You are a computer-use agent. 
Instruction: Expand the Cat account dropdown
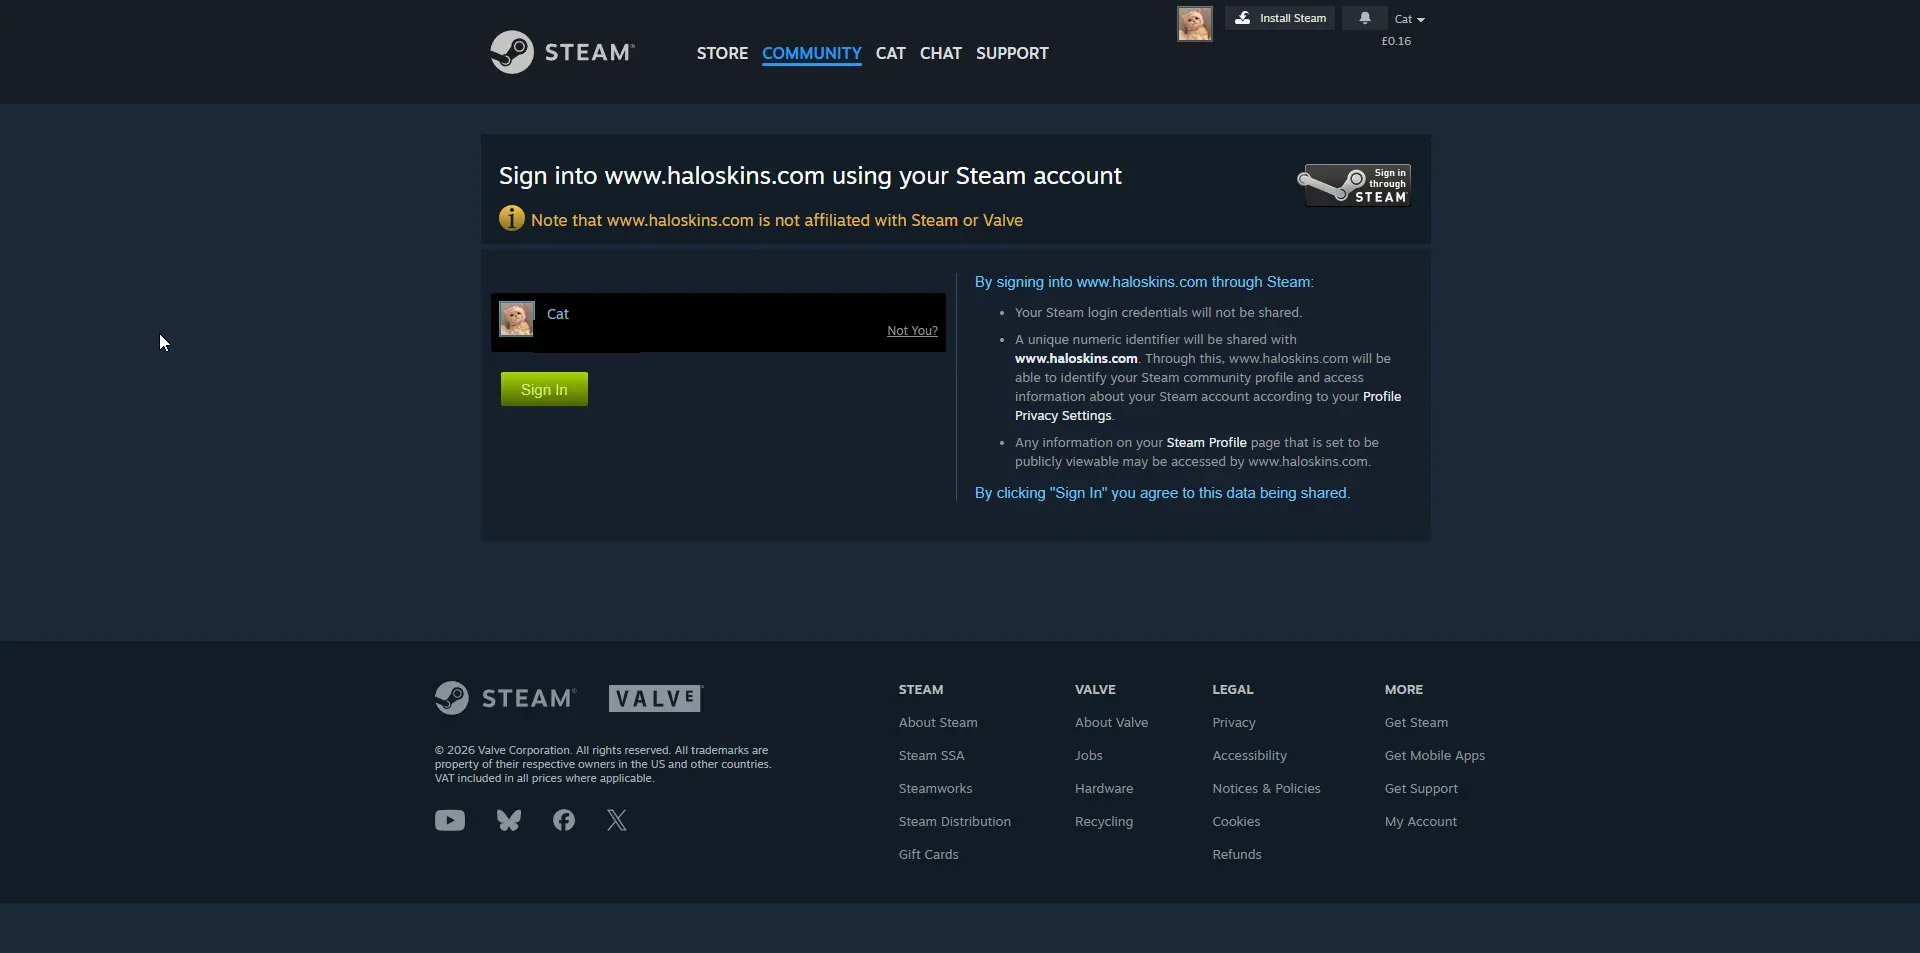point(1409,19)
